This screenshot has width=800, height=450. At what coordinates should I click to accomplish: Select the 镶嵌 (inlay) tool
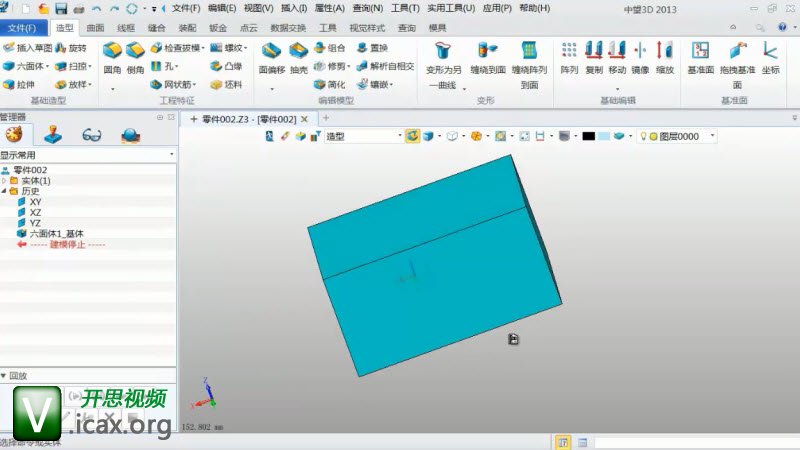[x=372, y=84]
